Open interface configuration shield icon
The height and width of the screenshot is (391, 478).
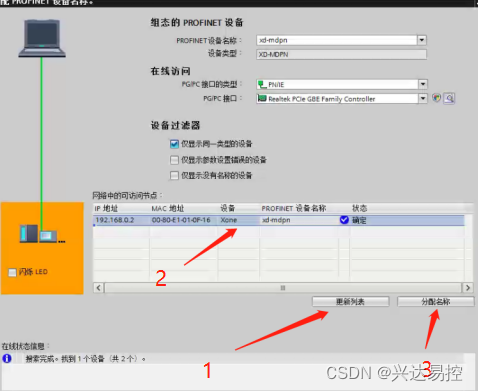[x=436, y=98]
